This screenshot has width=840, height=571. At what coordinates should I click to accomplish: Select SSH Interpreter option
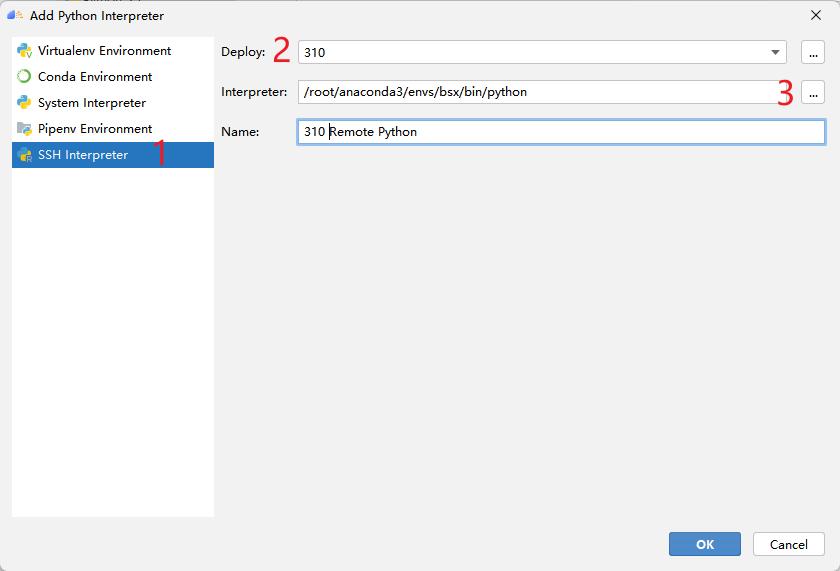coord(112,155)
